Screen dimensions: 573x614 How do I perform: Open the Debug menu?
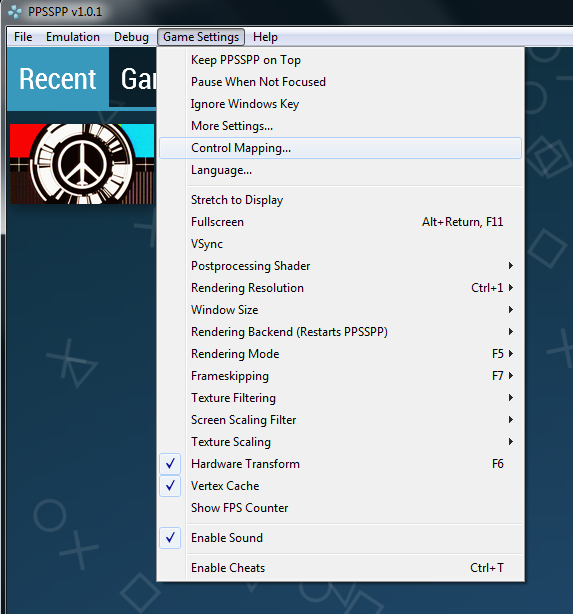click(131, 37)
